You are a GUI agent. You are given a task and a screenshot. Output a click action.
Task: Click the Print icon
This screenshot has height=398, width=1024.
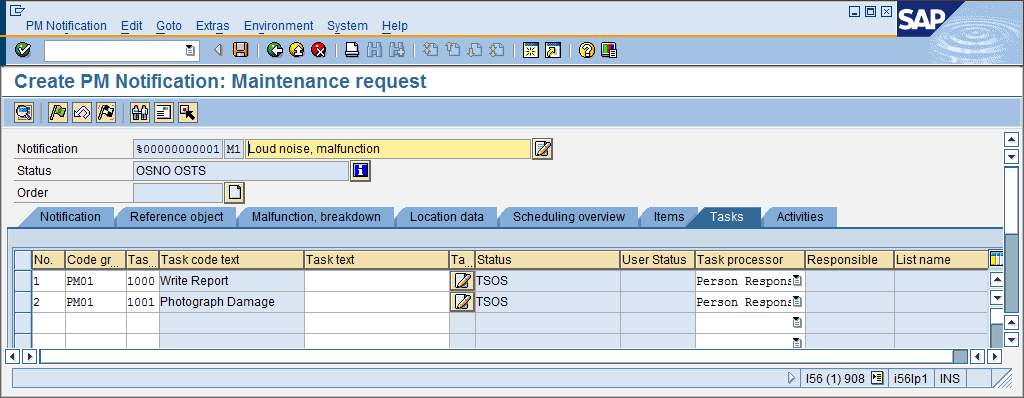tap(352, 50)
